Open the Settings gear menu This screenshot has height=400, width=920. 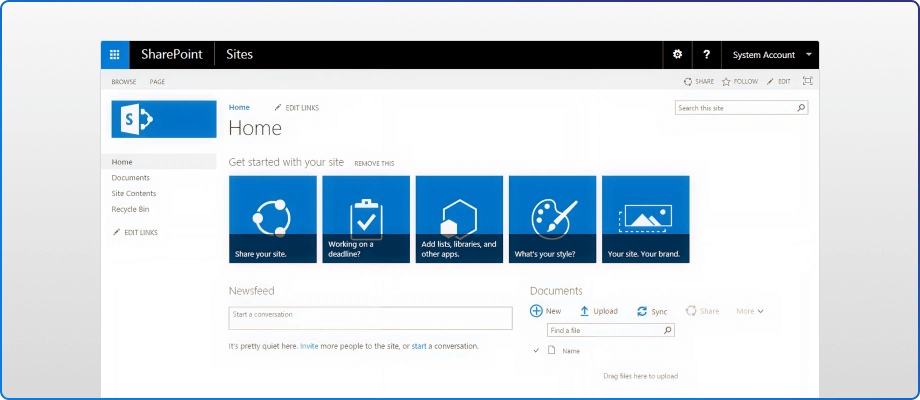click(x=678, y=55)
